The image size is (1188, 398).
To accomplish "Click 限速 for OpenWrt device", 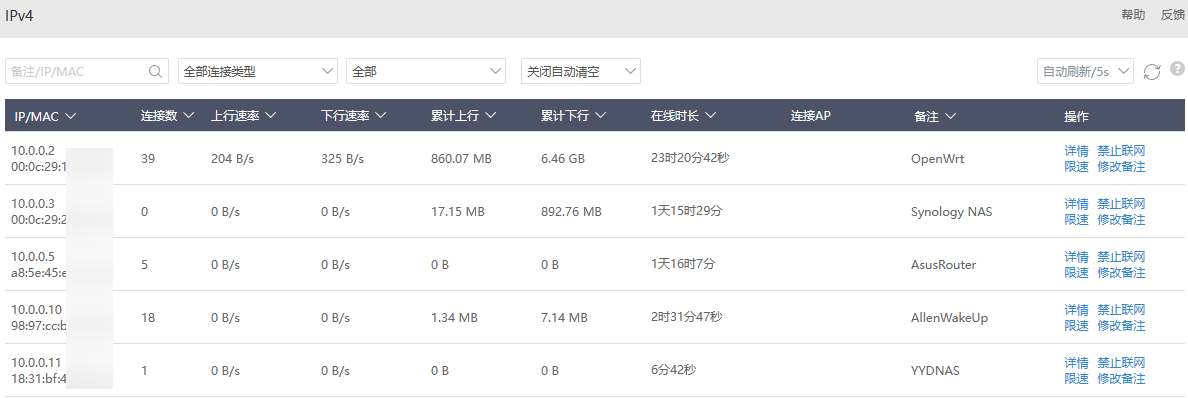I will coord(1077,166).
